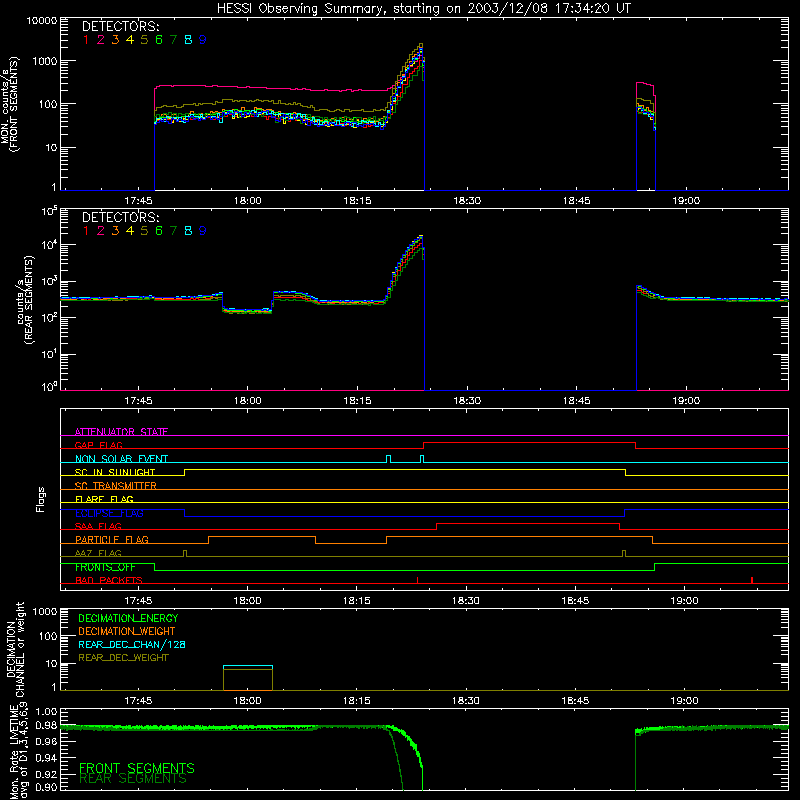The image size is (800, 800).
Task: Click REAR SEGMENTS livetime legend text
Action: (x=133, y=779)
